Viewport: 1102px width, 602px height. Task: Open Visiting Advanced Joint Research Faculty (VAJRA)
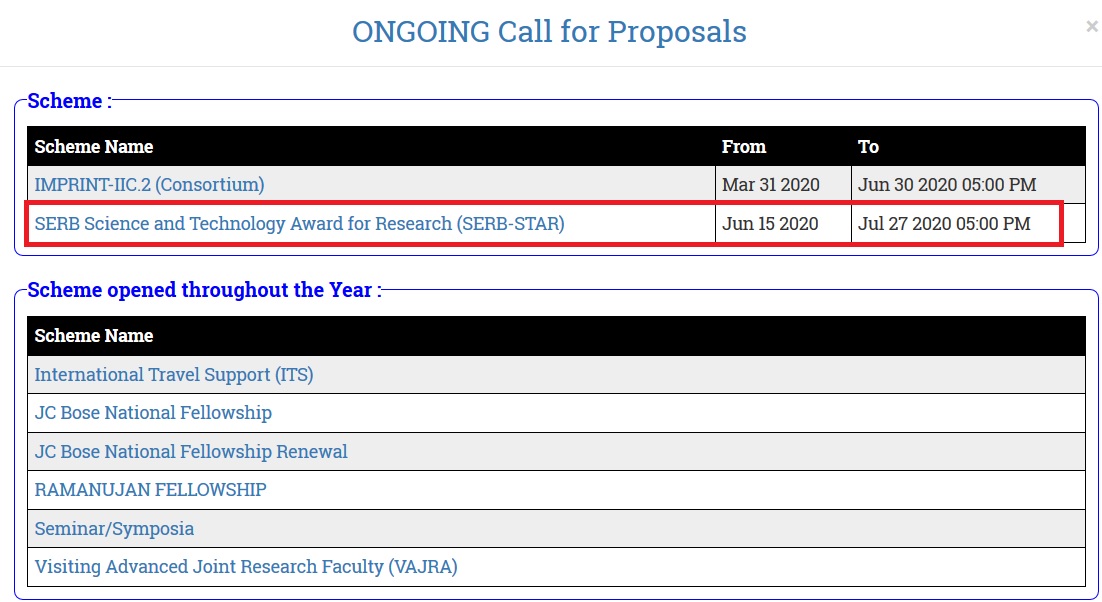[x=246, y=567]
